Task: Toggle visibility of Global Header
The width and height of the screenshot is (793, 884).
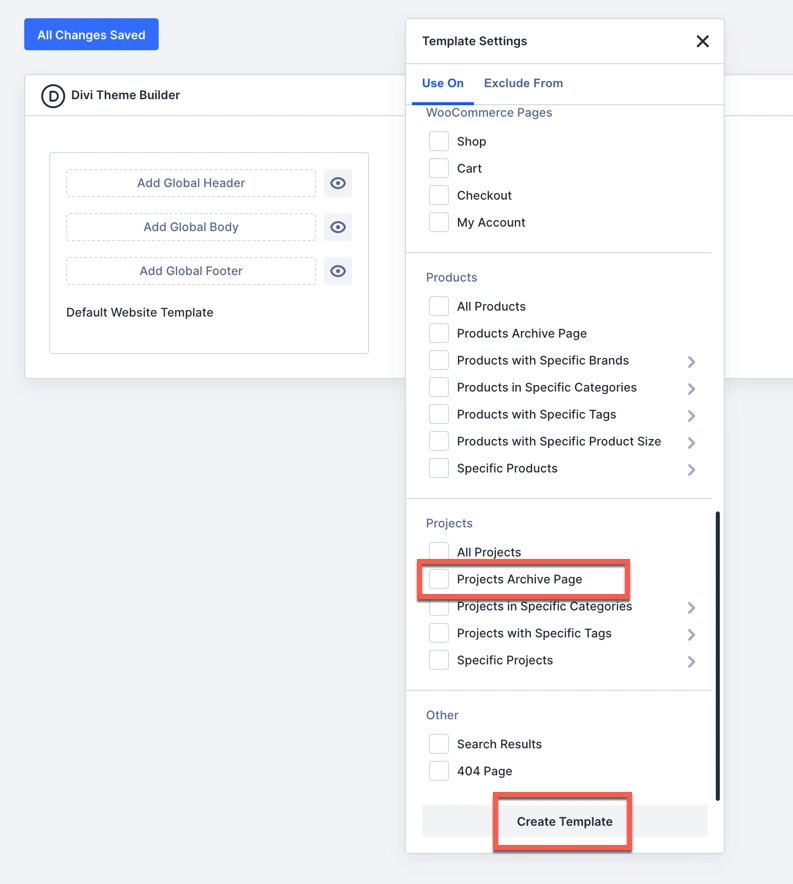Action: (x=338, y=183)
